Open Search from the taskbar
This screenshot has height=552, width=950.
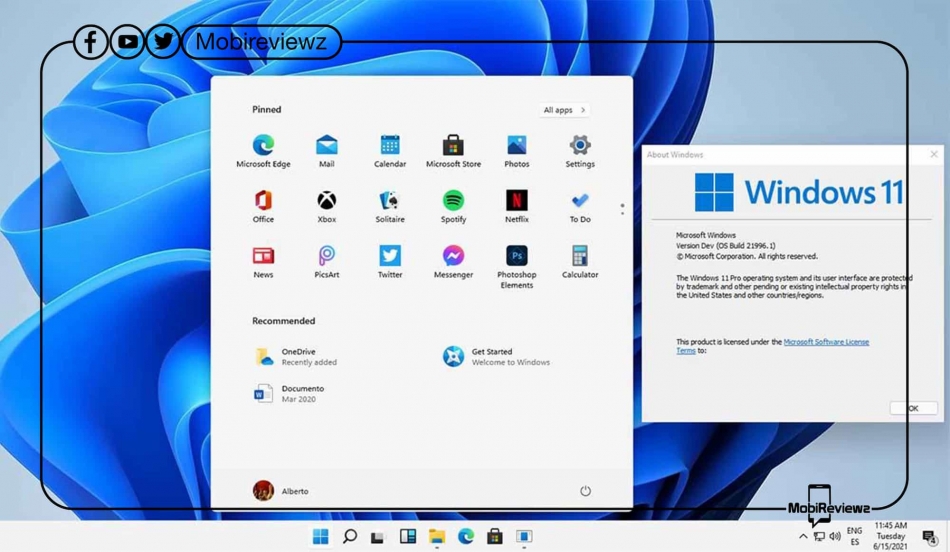(x=350, y=536)
